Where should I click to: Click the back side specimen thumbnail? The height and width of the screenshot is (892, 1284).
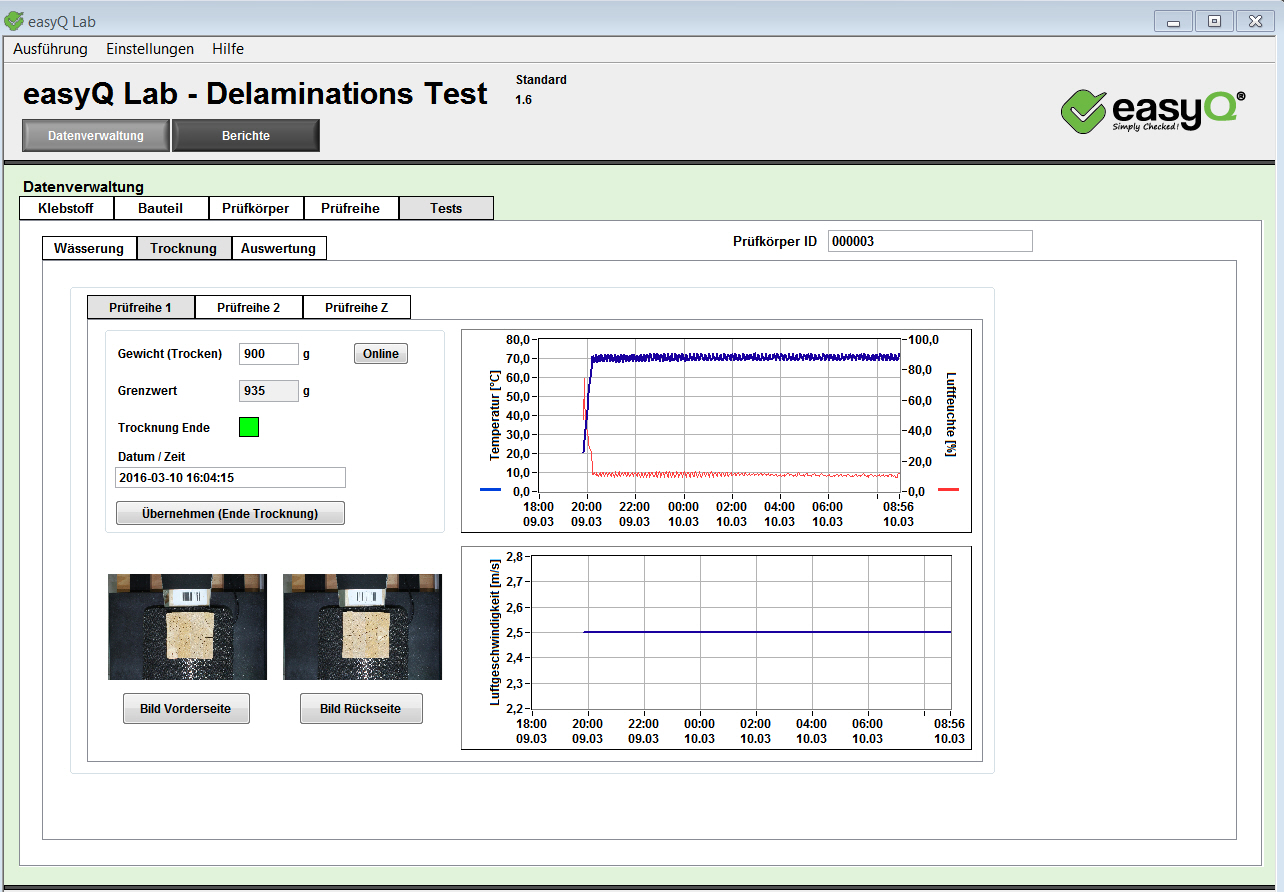[362, 627]
